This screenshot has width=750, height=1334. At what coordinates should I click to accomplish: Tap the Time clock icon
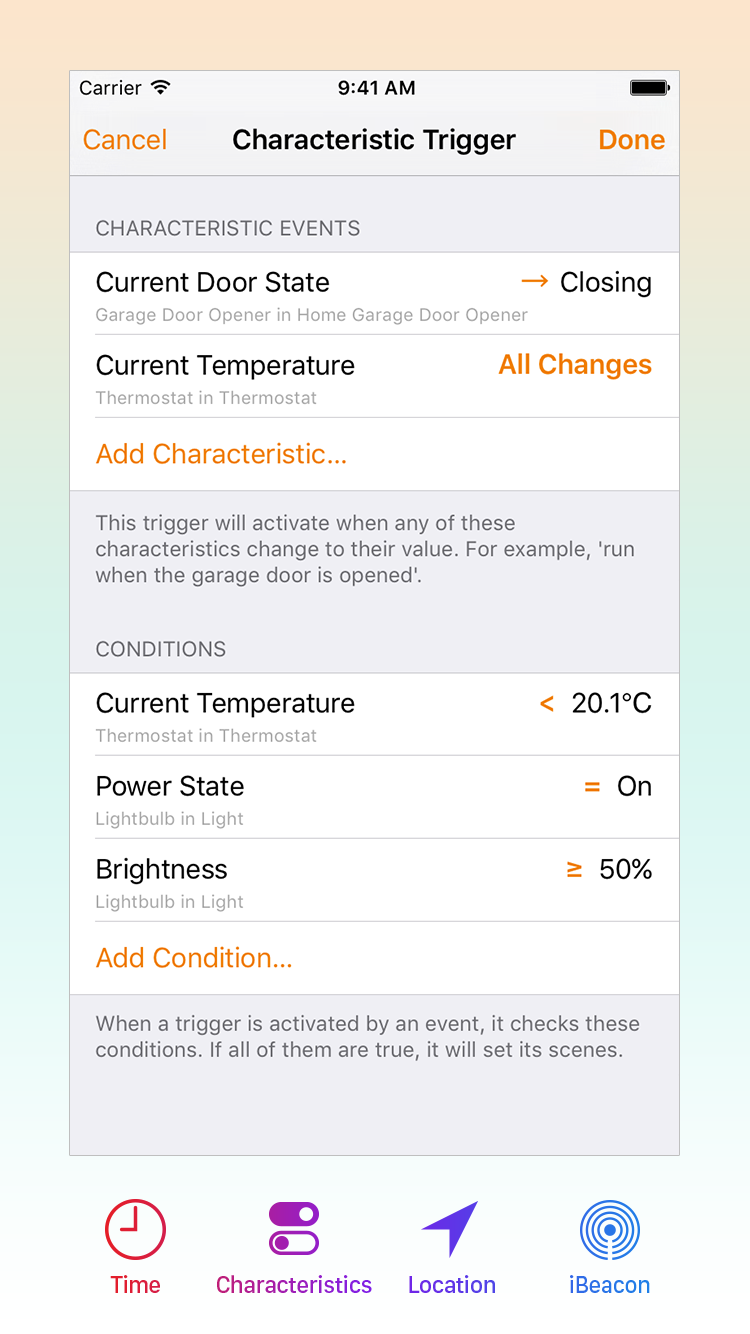(135, 1229)
